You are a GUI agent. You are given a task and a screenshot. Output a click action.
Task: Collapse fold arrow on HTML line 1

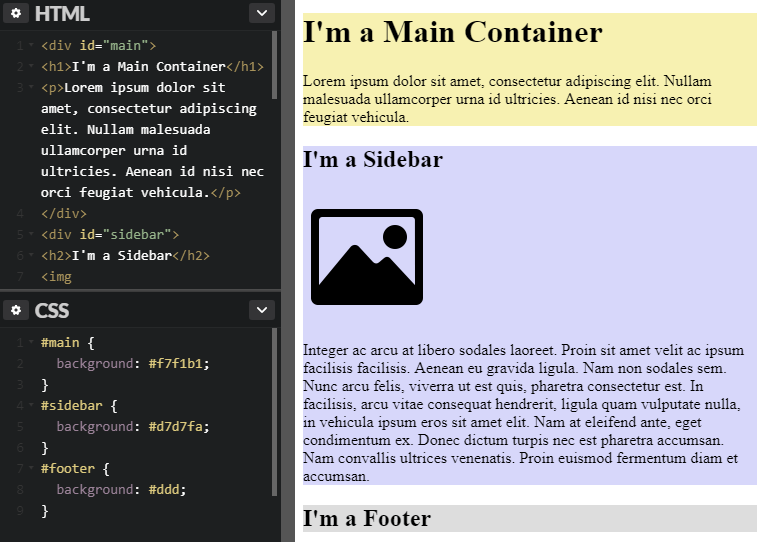tap(31, 45)
